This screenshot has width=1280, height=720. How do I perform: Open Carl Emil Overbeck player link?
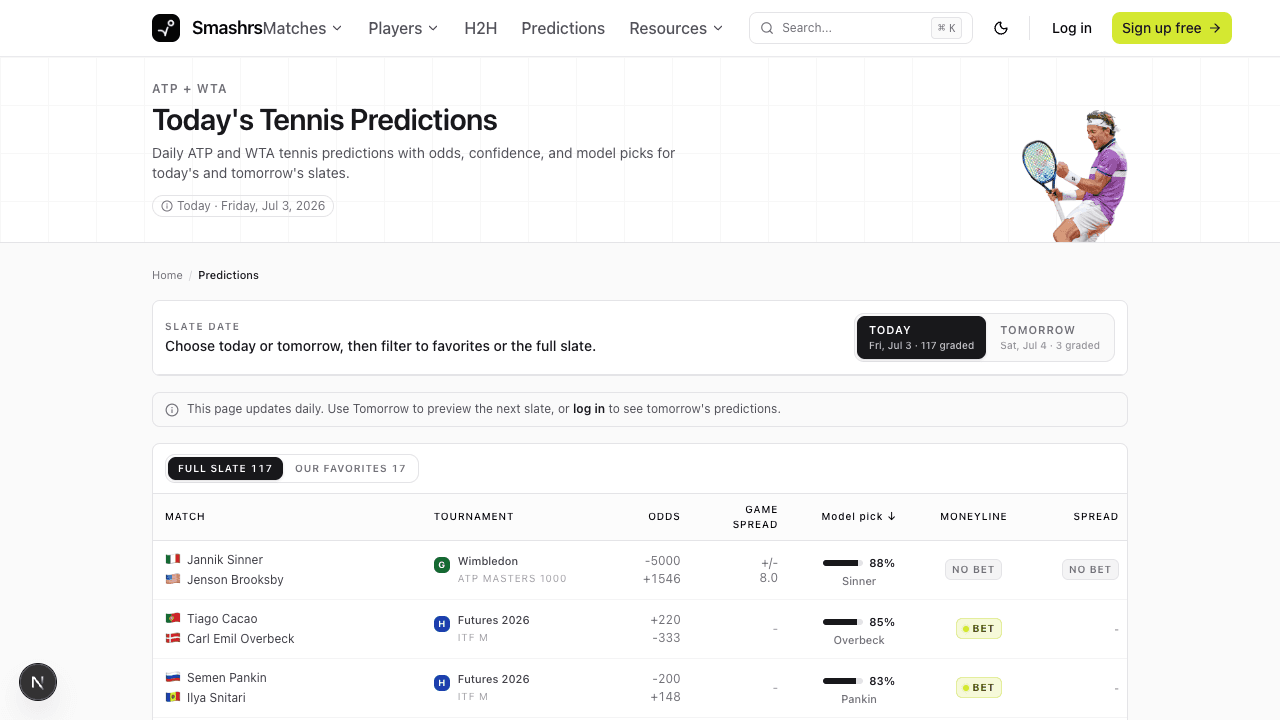click(x=241, y=639)
